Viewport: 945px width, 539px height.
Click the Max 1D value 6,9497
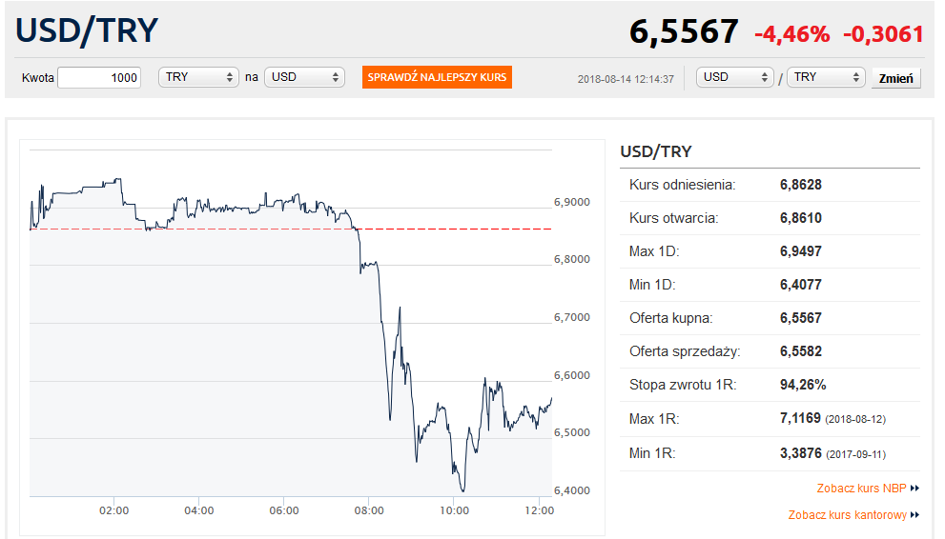[800, 251]
